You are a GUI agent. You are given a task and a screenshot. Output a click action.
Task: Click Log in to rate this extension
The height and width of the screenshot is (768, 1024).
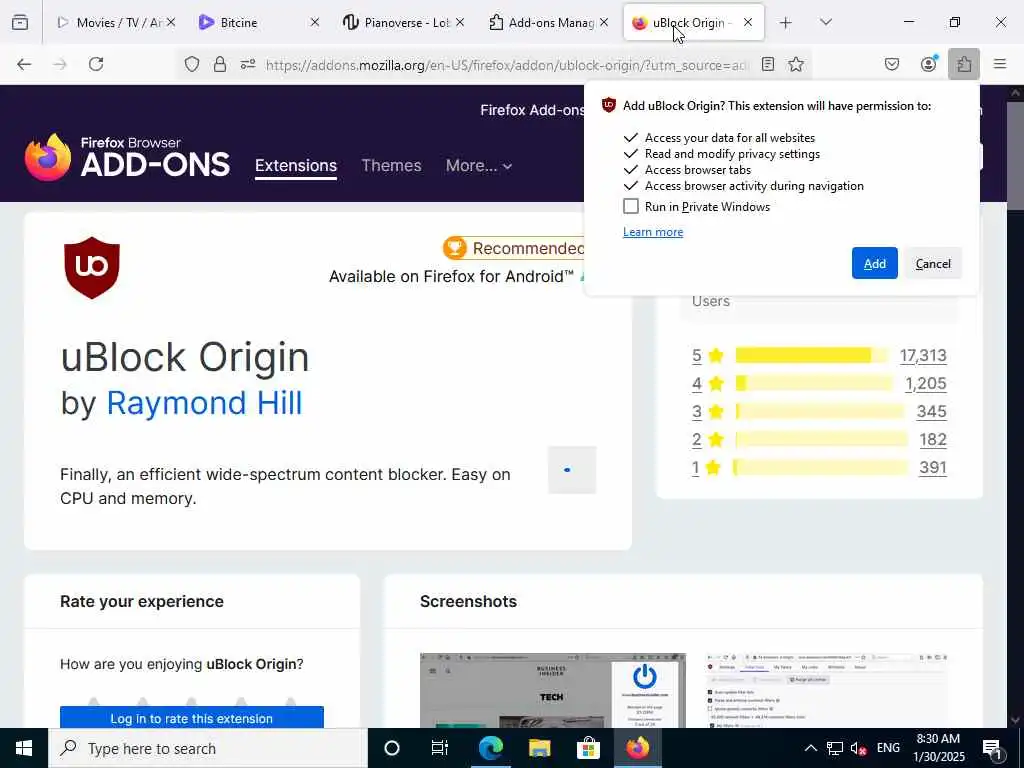pos(191,718)
